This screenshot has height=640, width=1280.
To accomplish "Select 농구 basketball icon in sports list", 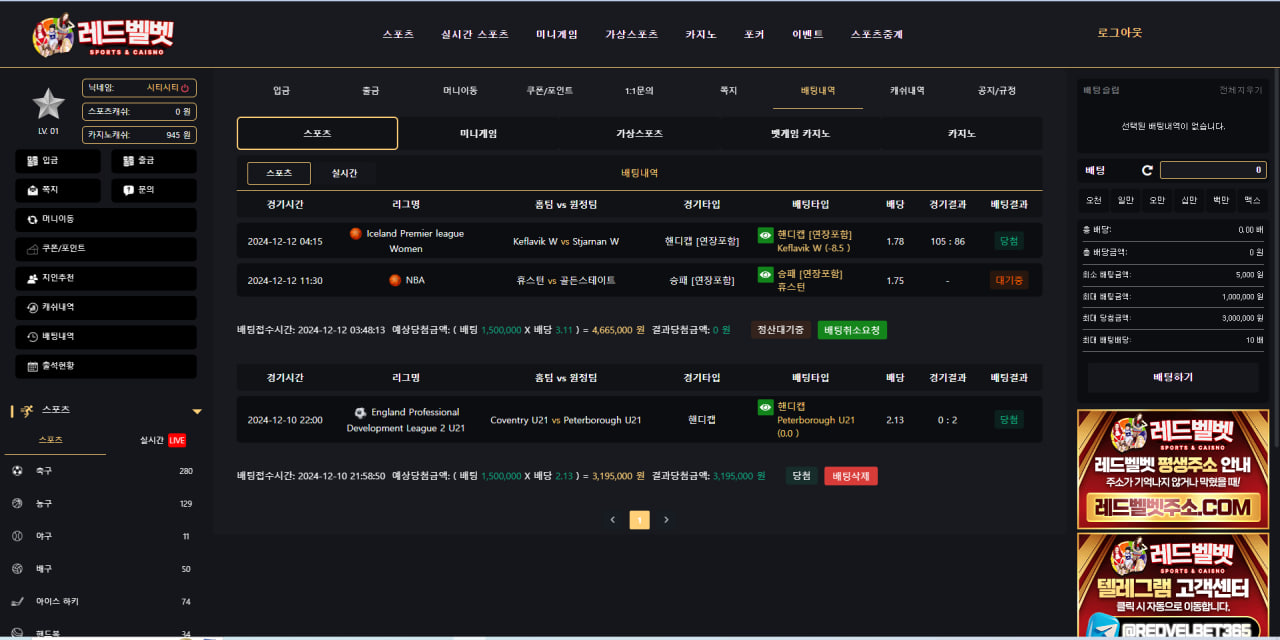I will 17,504.
